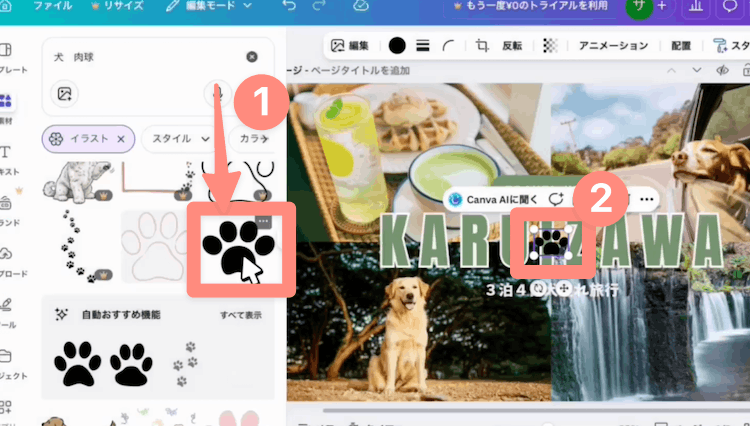Viewport: 750px width, 426px height.
Task: Open the リサイズ menu
Action: [117, 6]
